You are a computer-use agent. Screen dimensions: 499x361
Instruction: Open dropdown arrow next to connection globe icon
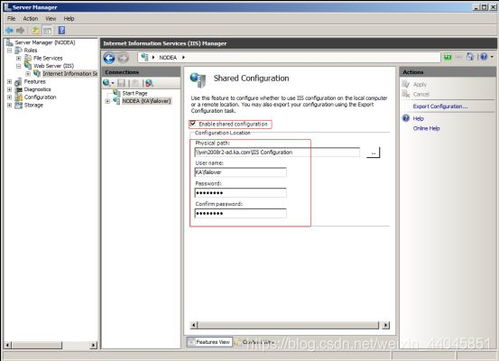point(113,83)
